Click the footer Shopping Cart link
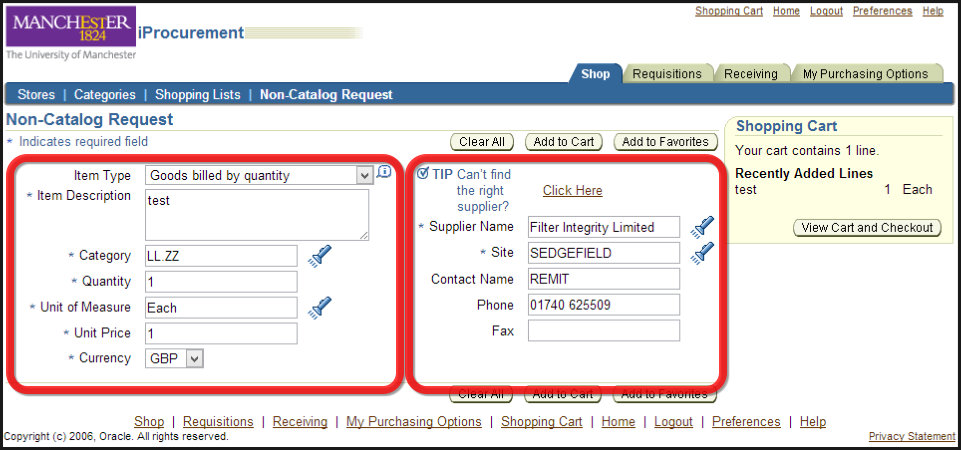This screenshot has height=450, width=961. click(542, 422)
